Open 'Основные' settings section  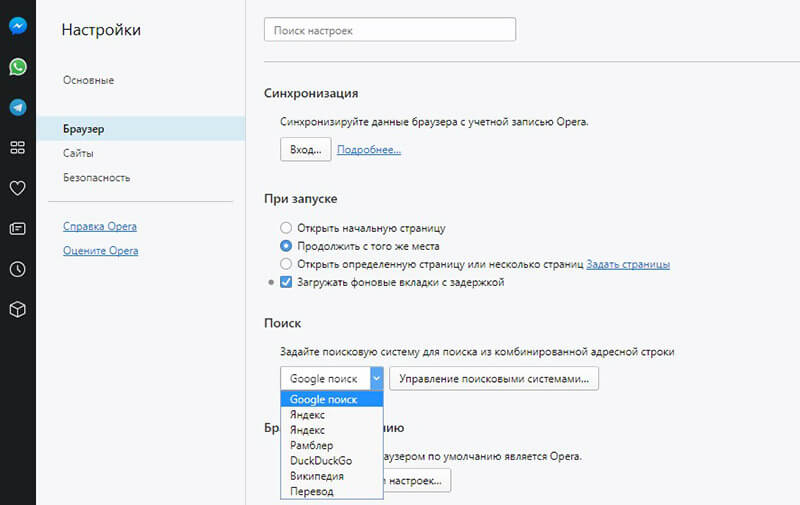point(88,80)
